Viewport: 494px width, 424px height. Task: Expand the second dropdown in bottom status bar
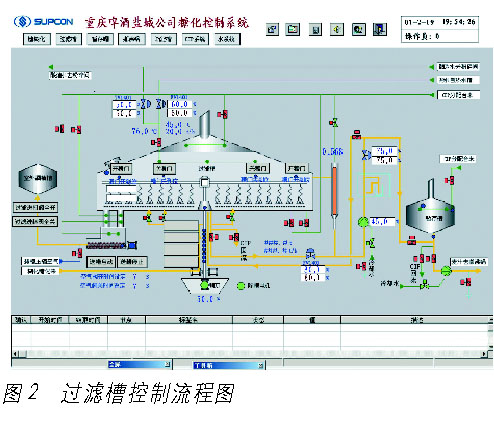click(229, 365)
